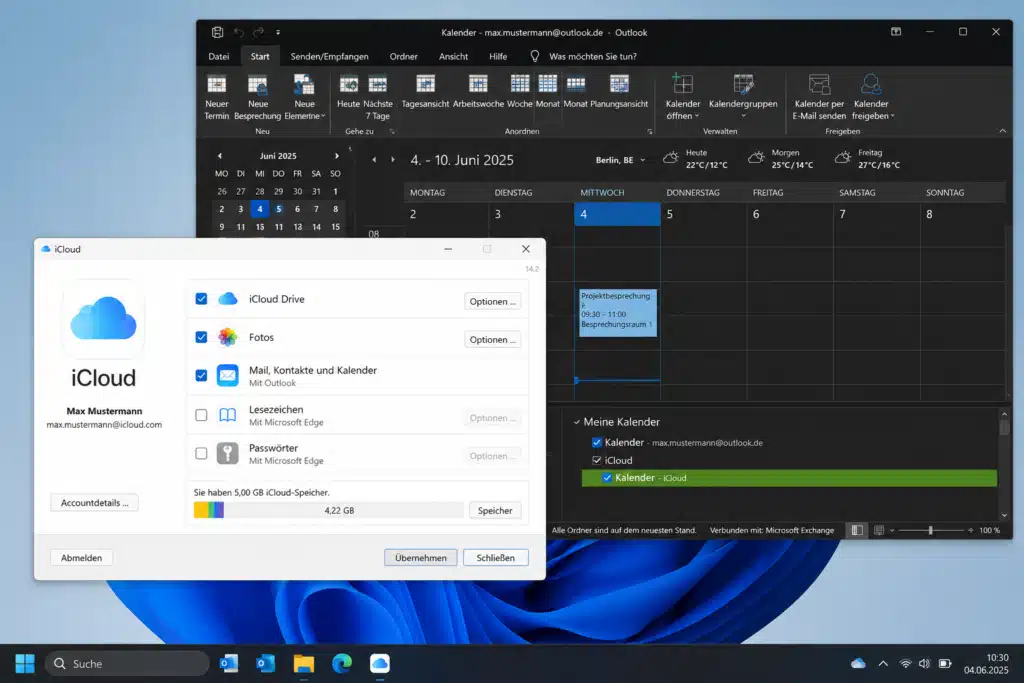The image size is (1024, 683).
Task: Open Projektbesprechung appointment on Mittwoch
Action: pyautogui.click(x=617, y=313)
